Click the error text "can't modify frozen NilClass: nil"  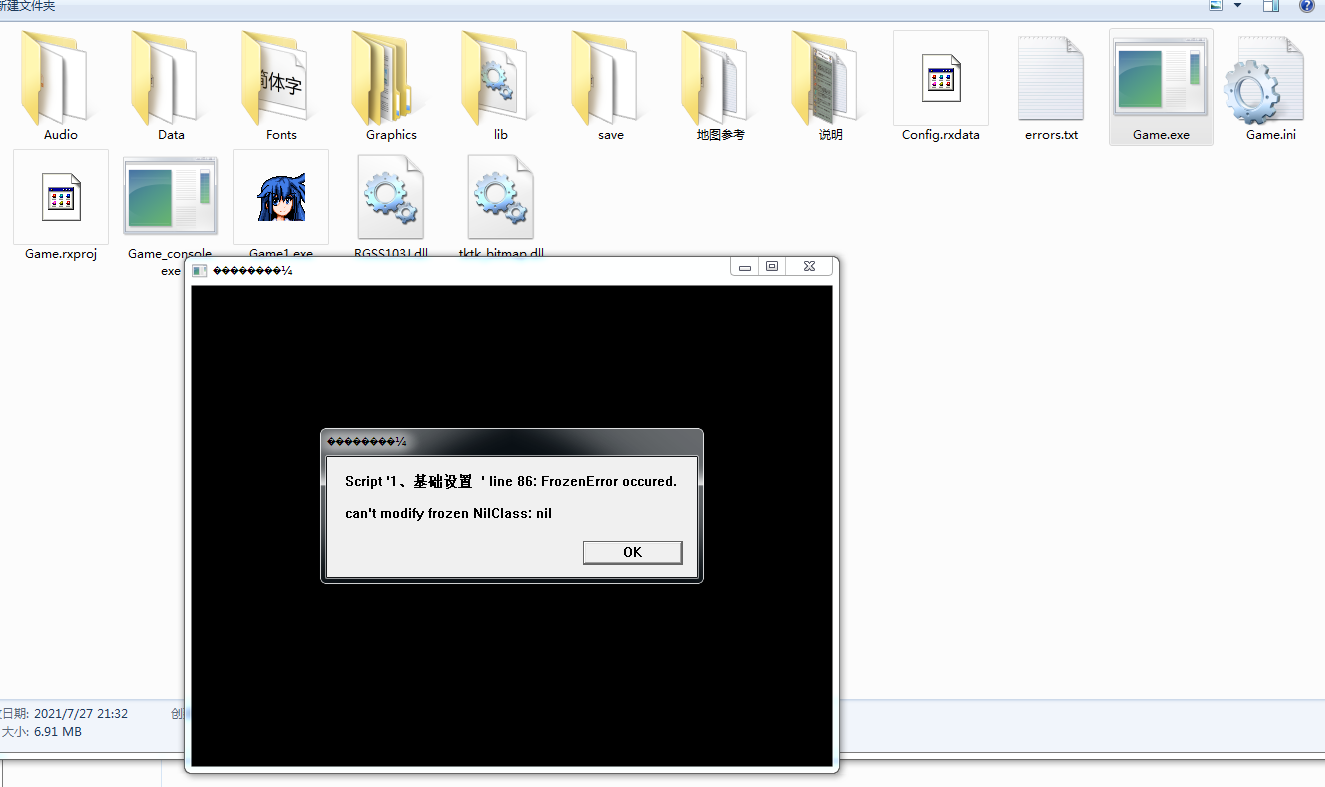[x=448, y=514]
